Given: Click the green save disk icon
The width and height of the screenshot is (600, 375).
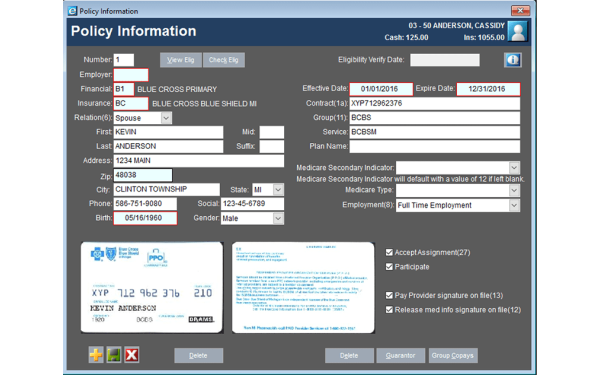Looking at the screenshot, I should pos(114,355).
